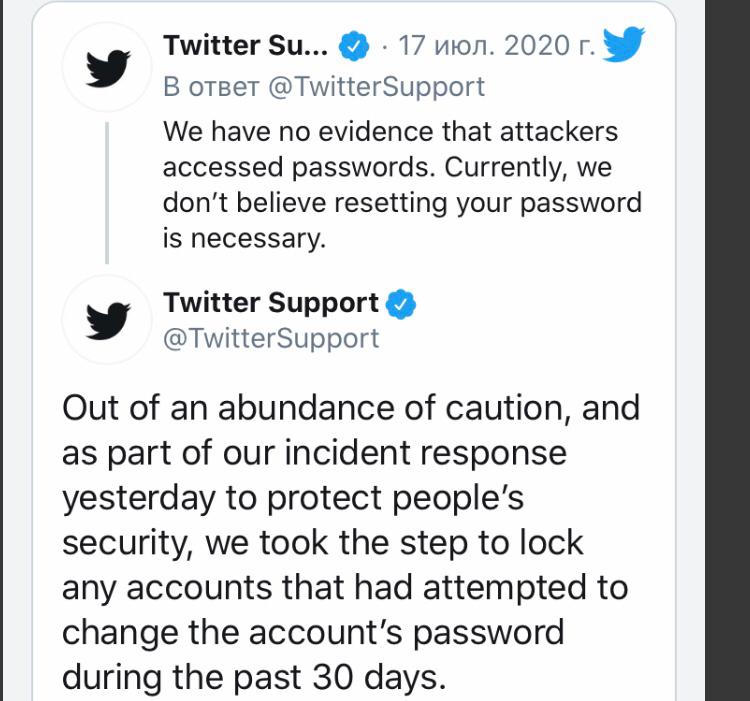Click the verified badge beside truncated "Twitter Su..."
Screen dimensions: 750x701
(354, 45)
